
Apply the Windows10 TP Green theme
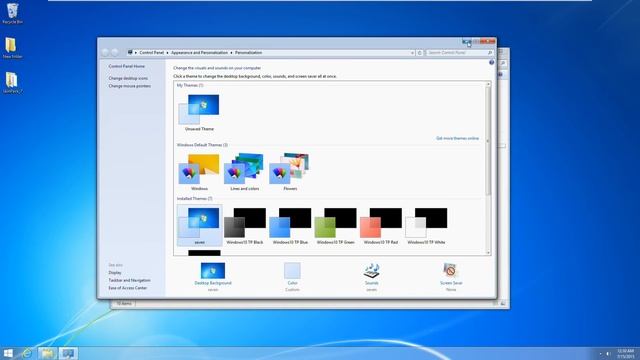point(336,223)
